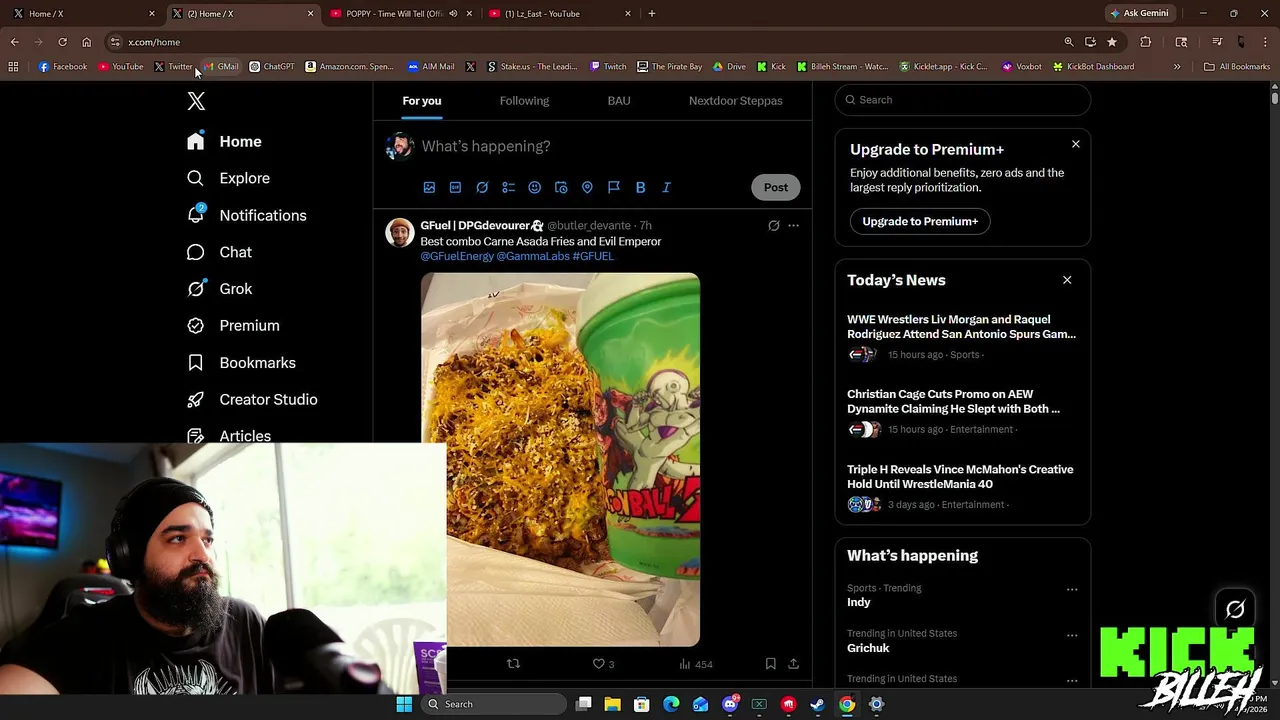Switch to the For you tab
Viewport: 1280px width, 720px height.
click(x=422, y=101)
